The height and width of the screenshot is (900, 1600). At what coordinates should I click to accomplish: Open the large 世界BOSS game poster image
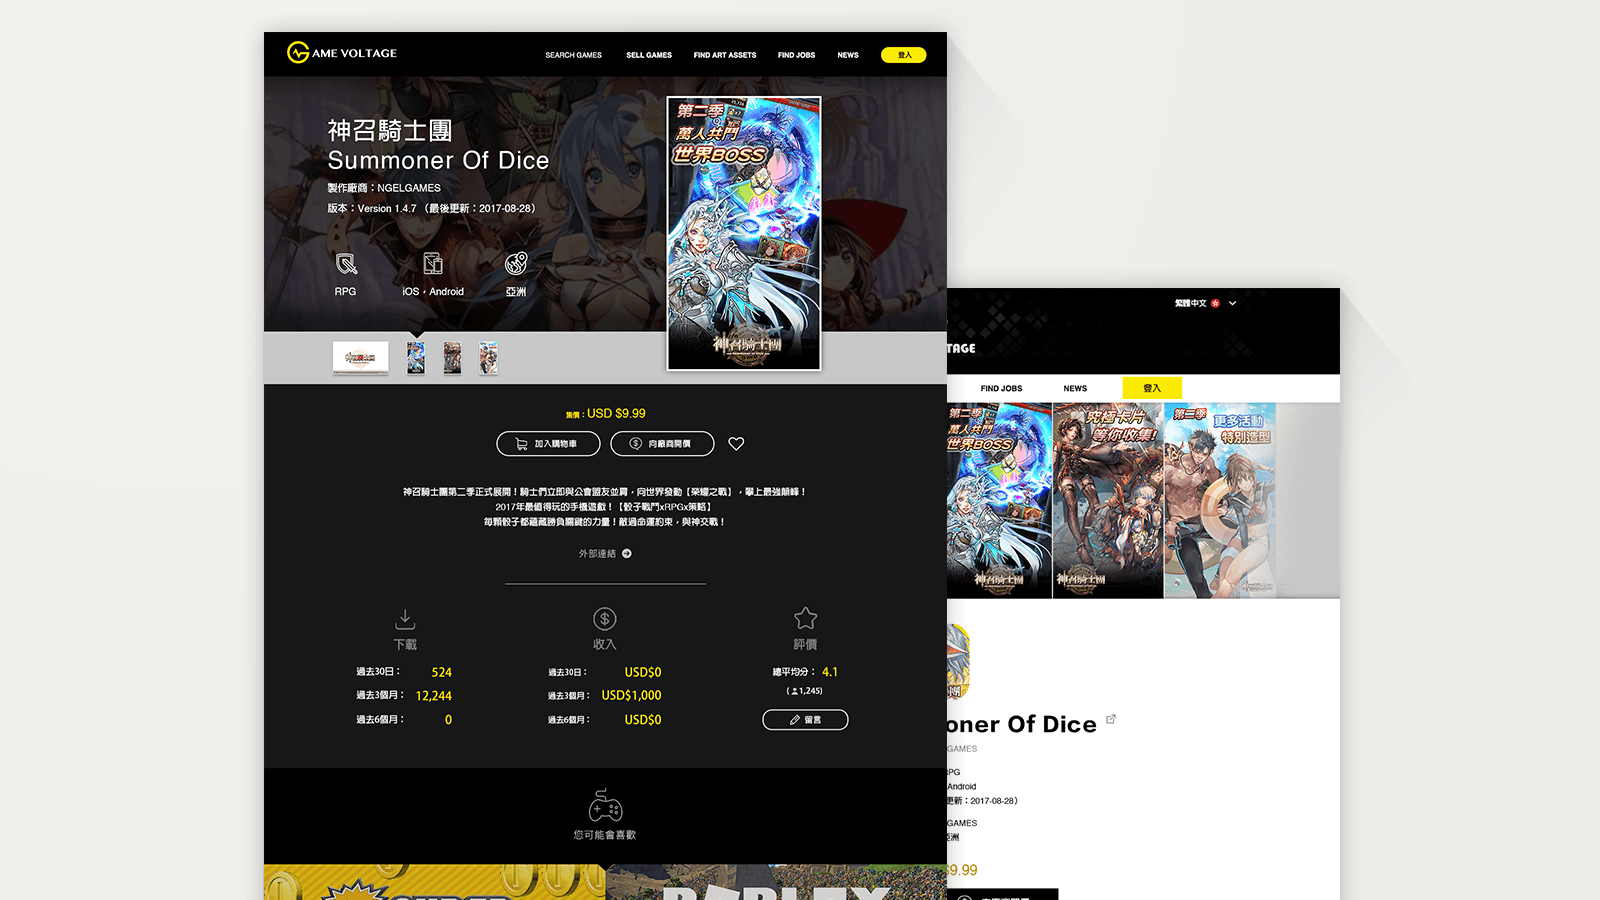[x=744, y=233]
